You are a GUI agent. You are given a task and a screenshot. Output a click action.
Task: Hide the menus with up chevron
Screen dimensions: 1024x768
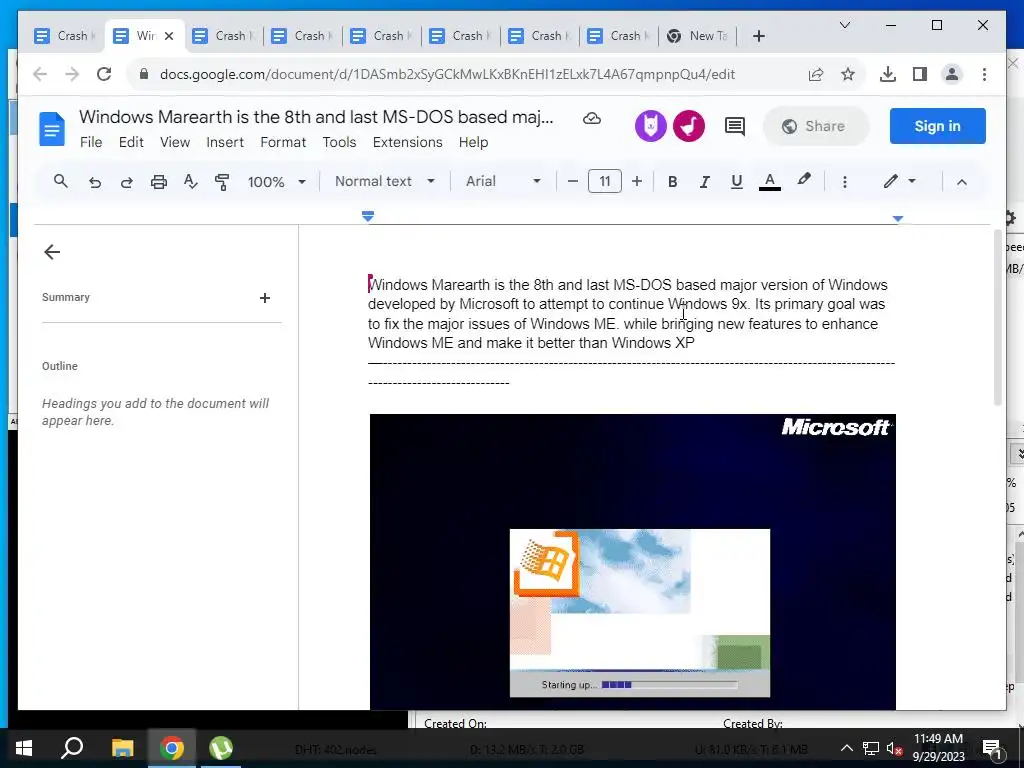[961, 182]
